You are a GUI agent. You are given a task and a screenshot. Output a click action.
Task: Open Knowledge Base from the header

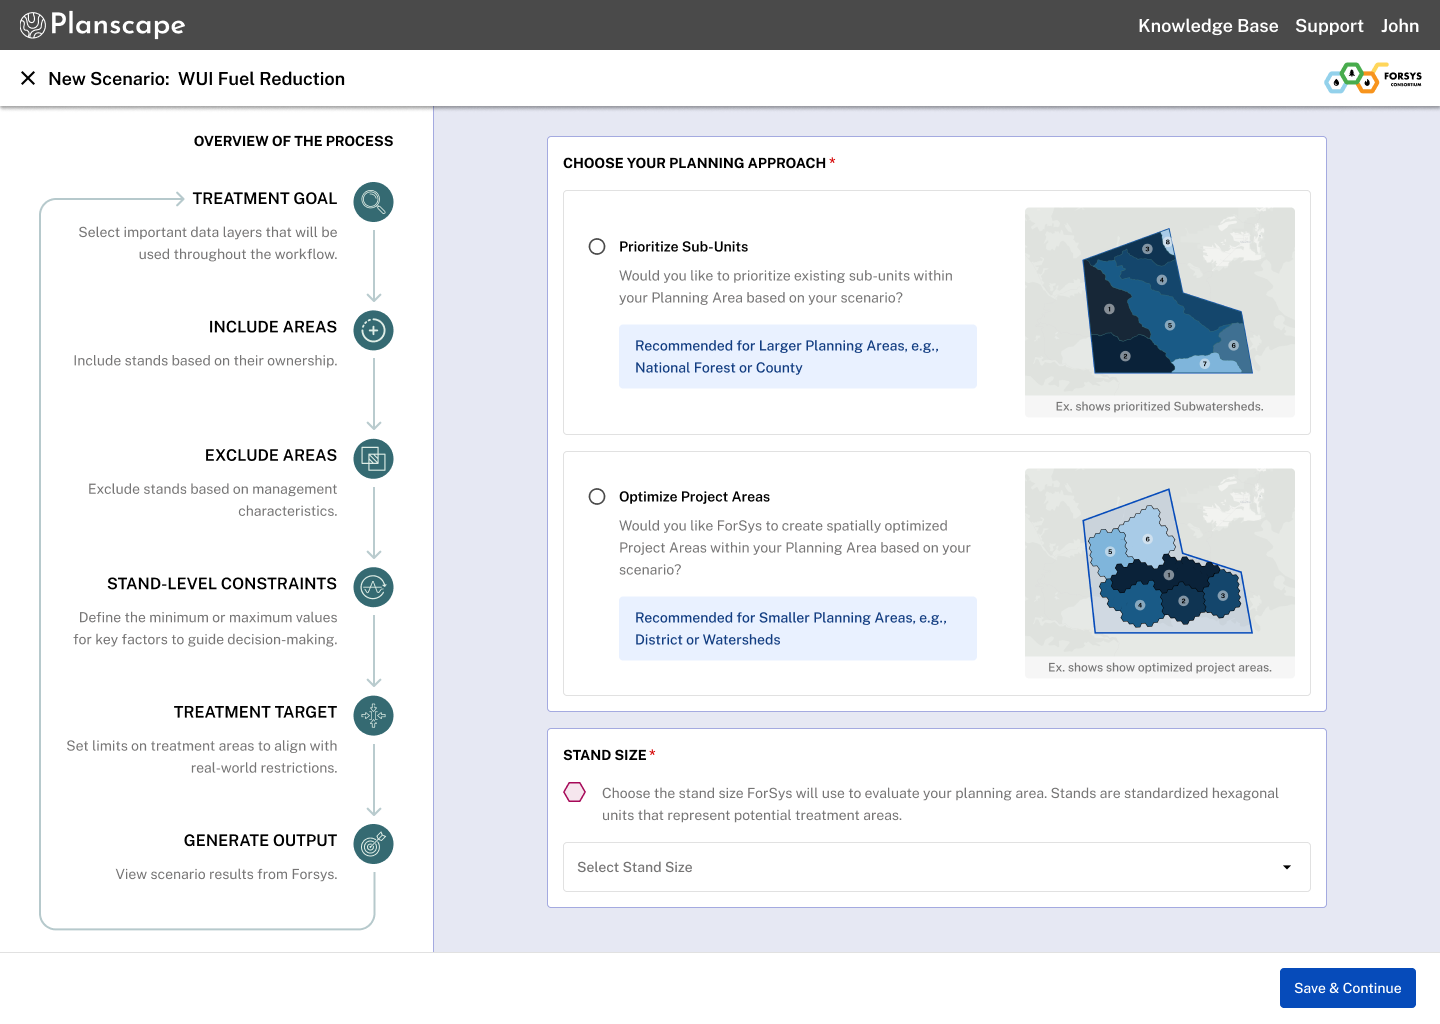coord(1208,26)
